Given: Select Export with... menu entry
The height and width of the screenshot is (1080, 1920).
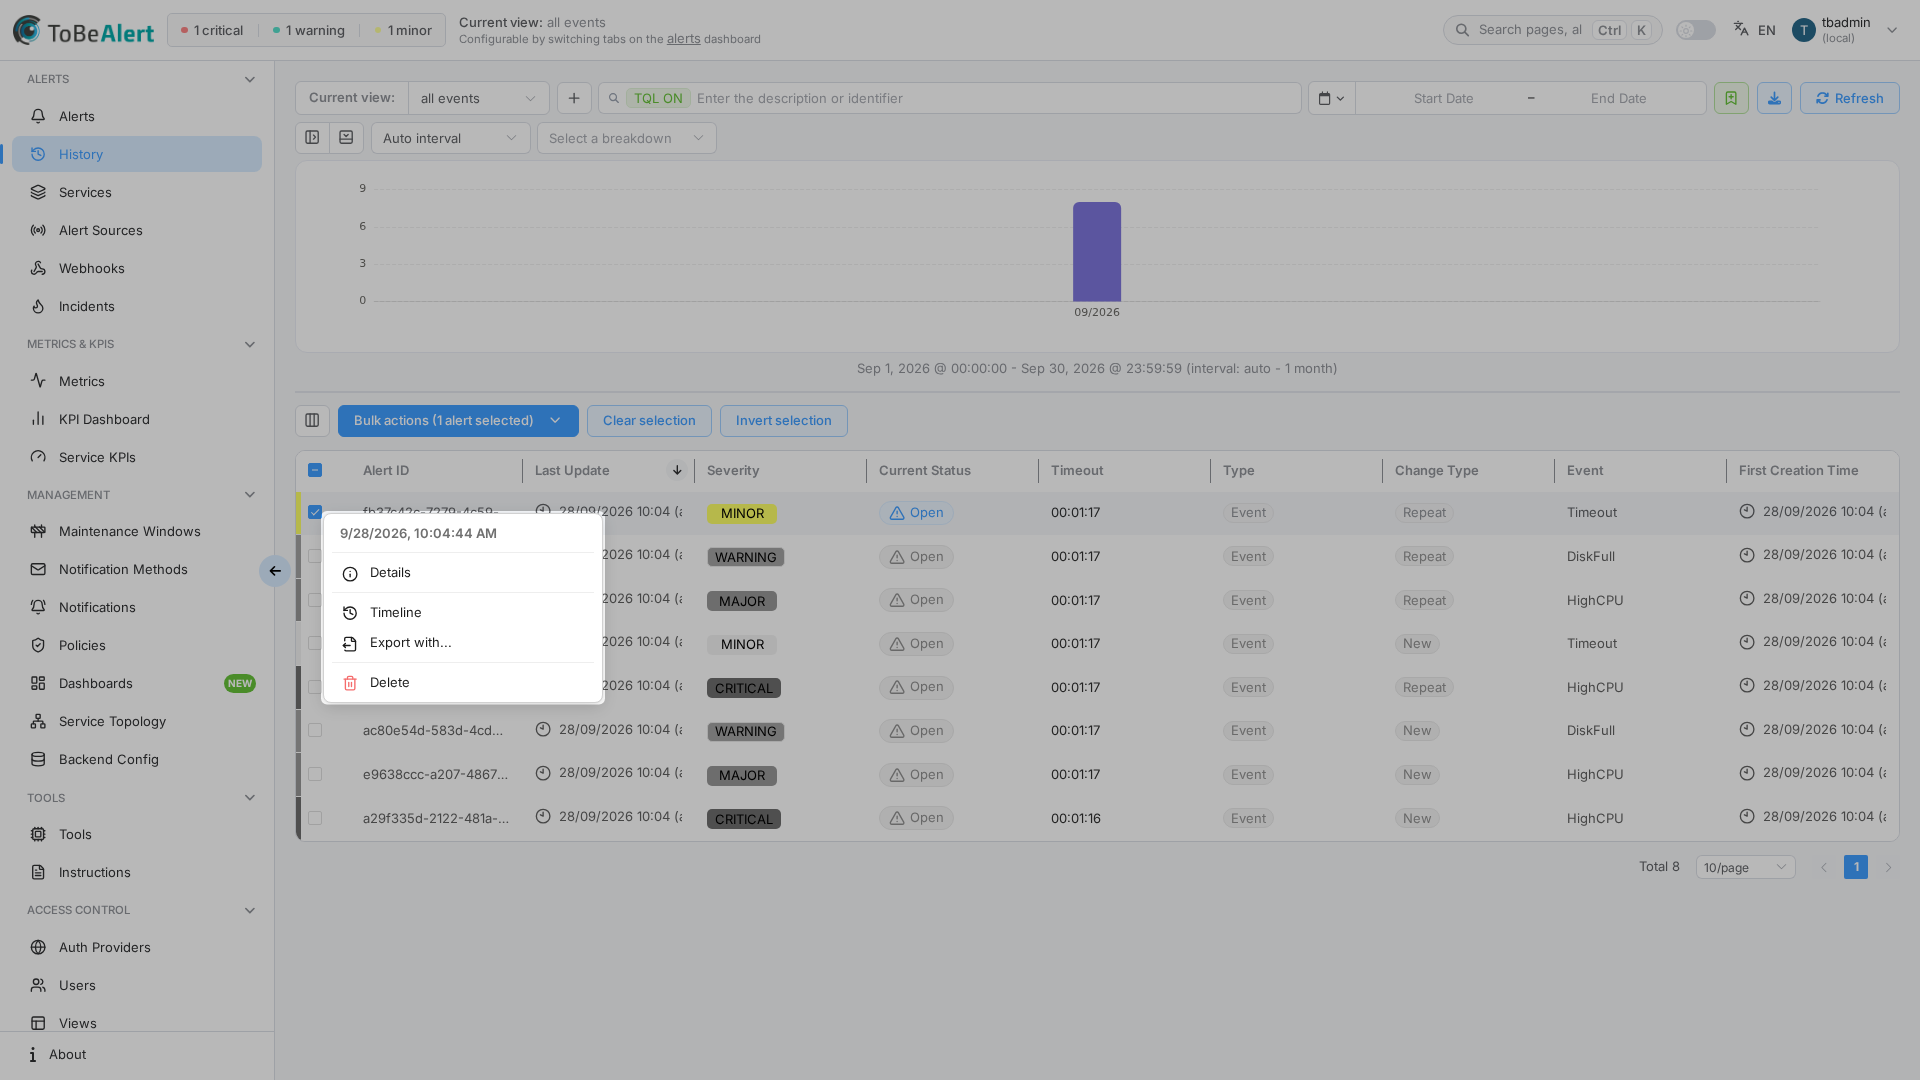Looking at the screenshot, I should click(463, 643).
